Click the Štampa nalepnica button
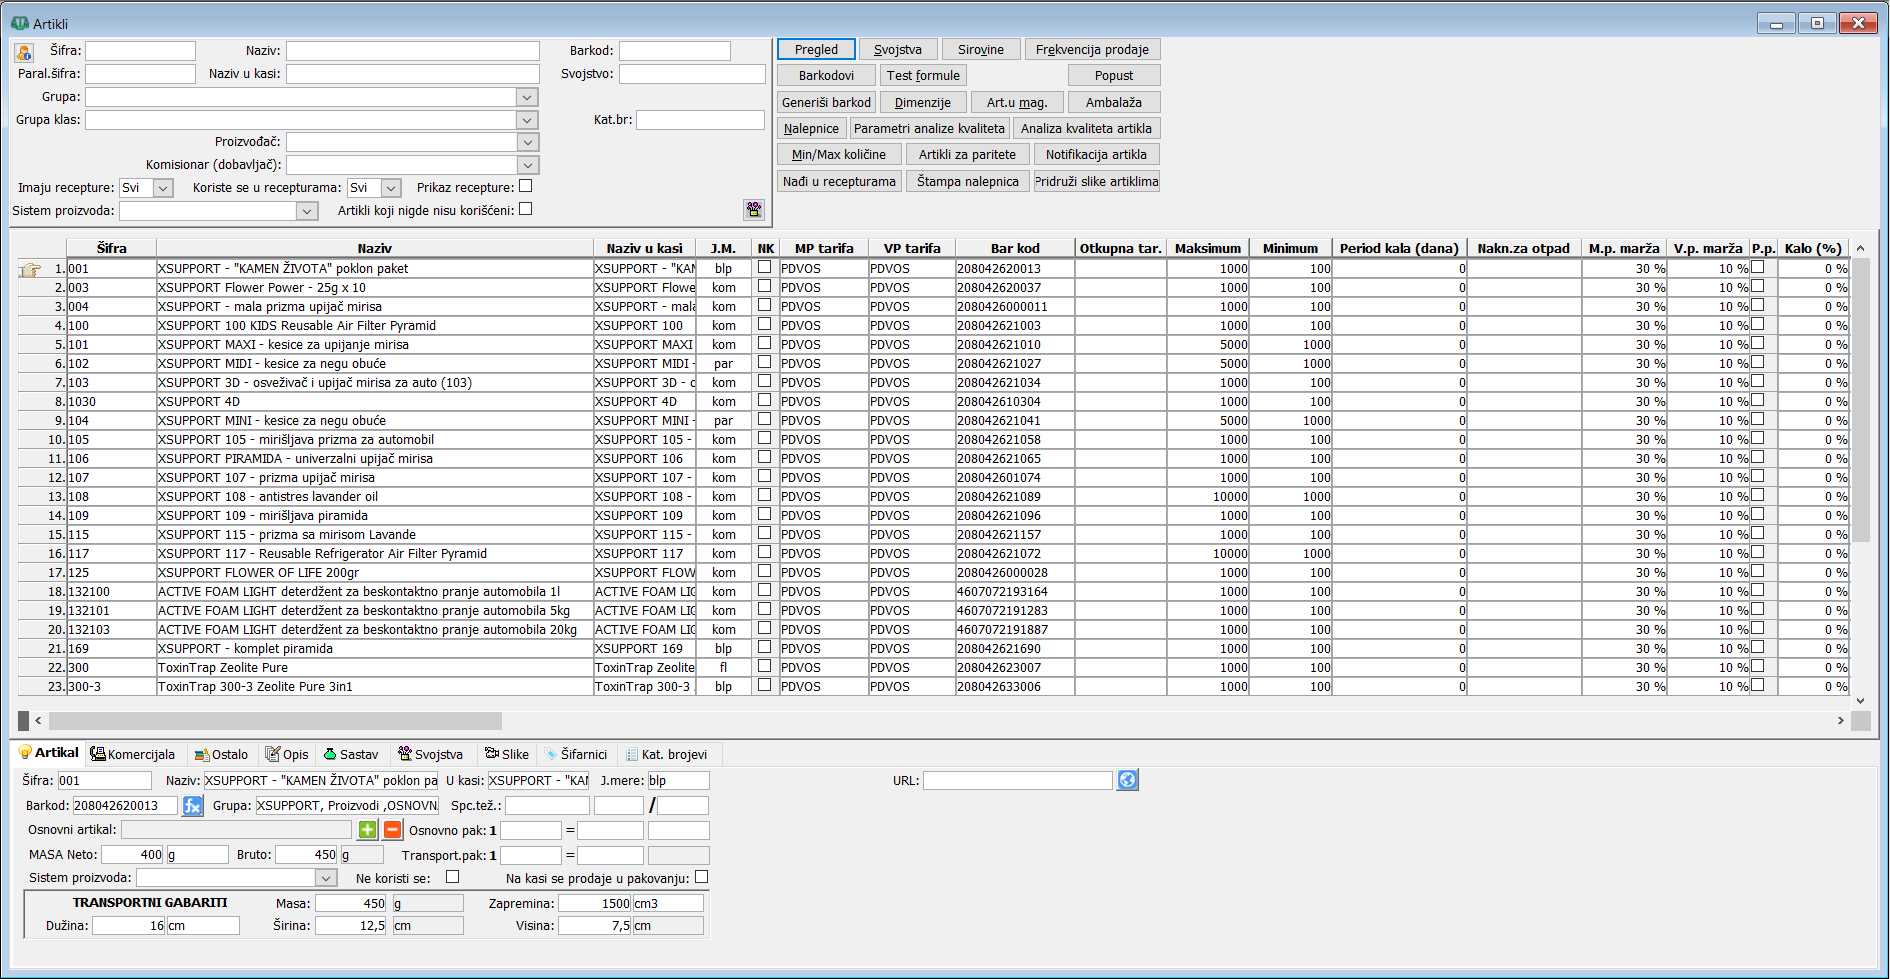This screenshot has height=979, width=1890. pyautogui.click(x=967, y=181)
